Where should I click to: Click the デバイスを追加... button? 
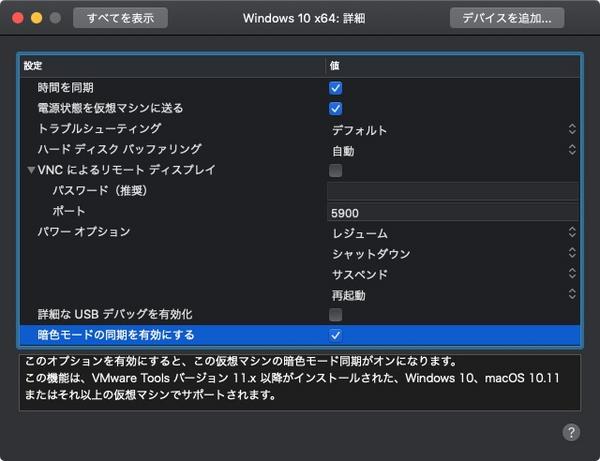[x=507, y=18]
